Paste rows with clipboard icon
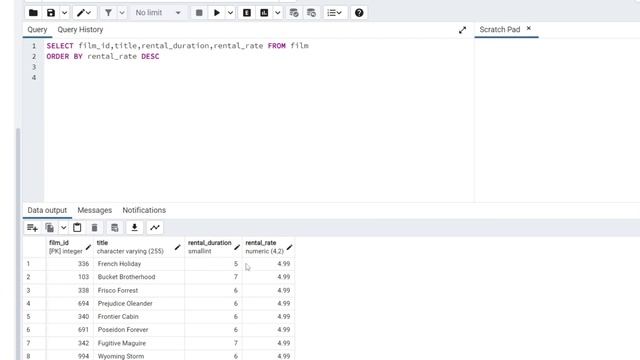640x360 pixels. (77, 228)
